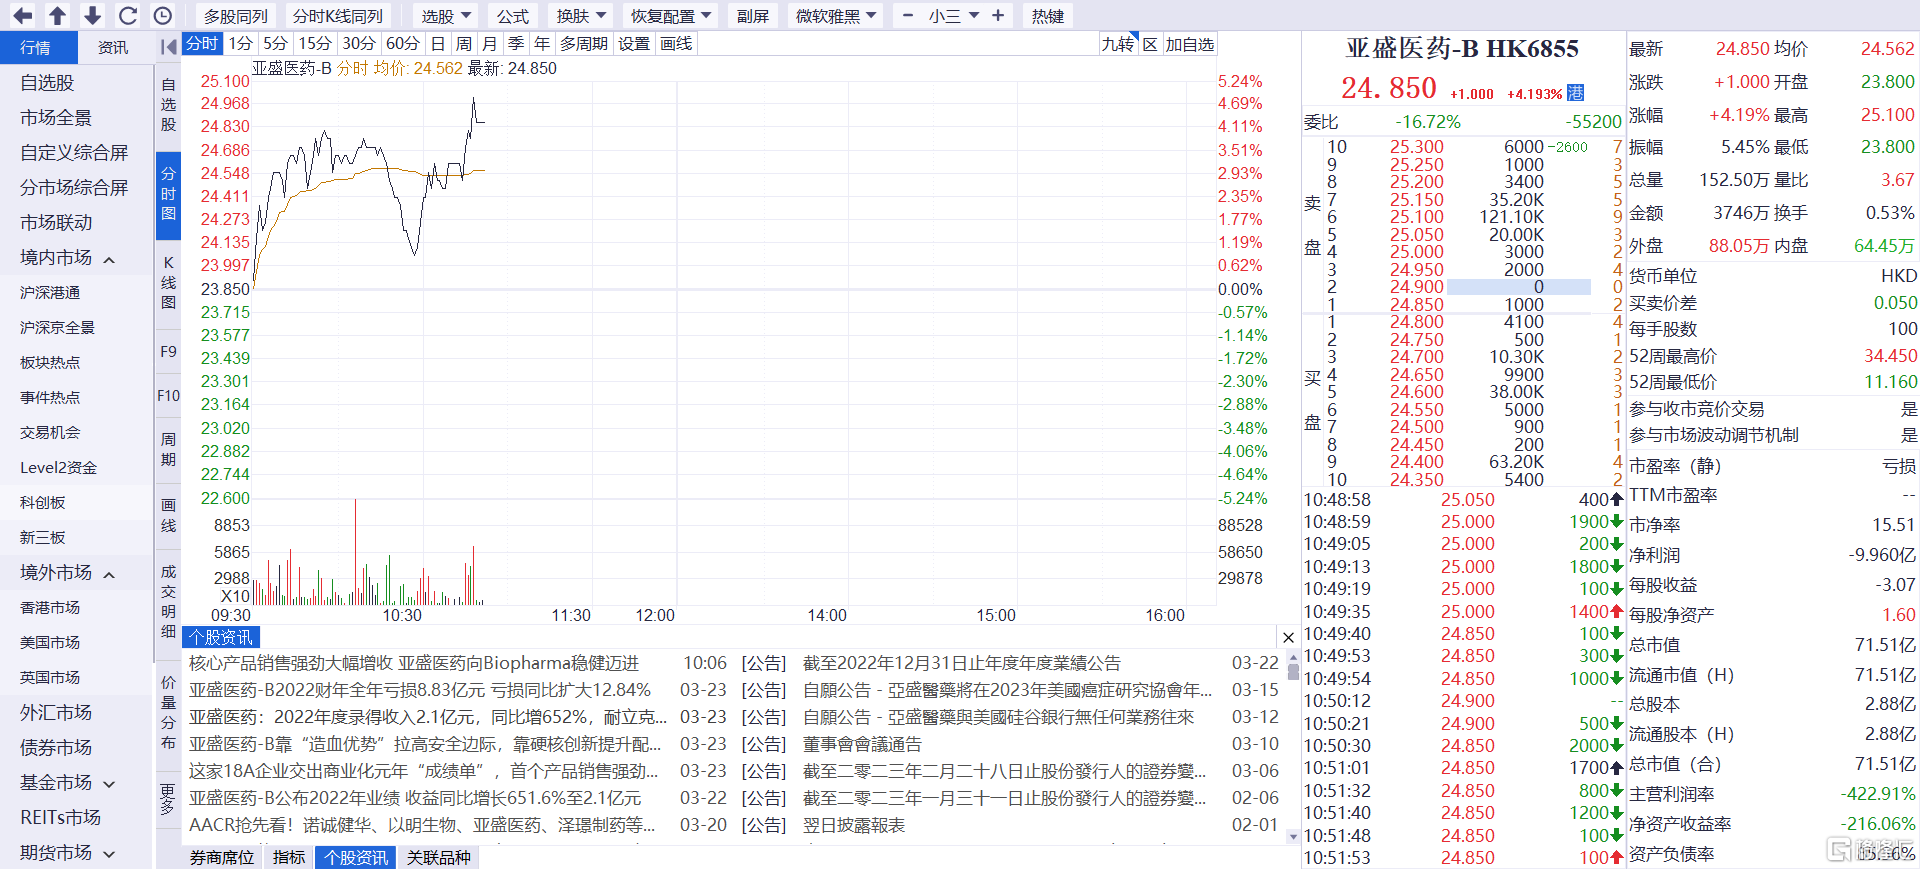
Task: Switch to the 资讯 tab
Action: (x=113, y=47)
